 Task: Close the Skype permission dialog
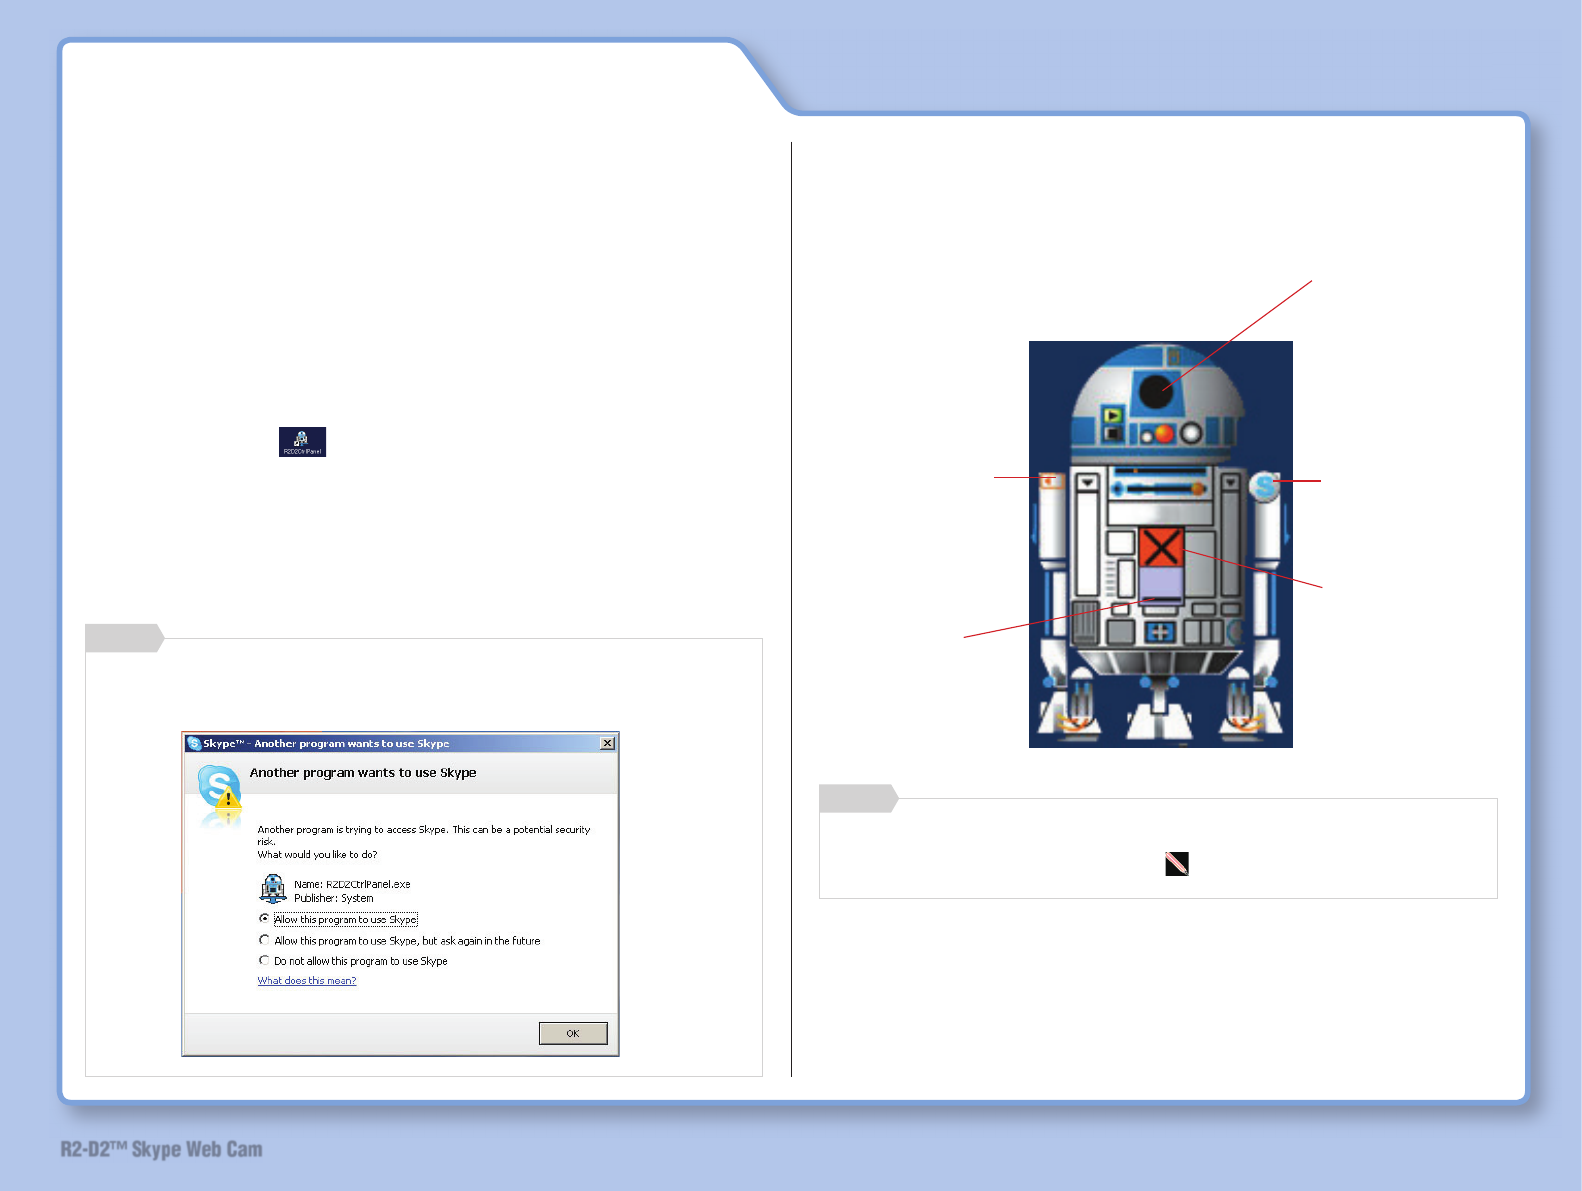pyautogui.click(x=607, y=743)
